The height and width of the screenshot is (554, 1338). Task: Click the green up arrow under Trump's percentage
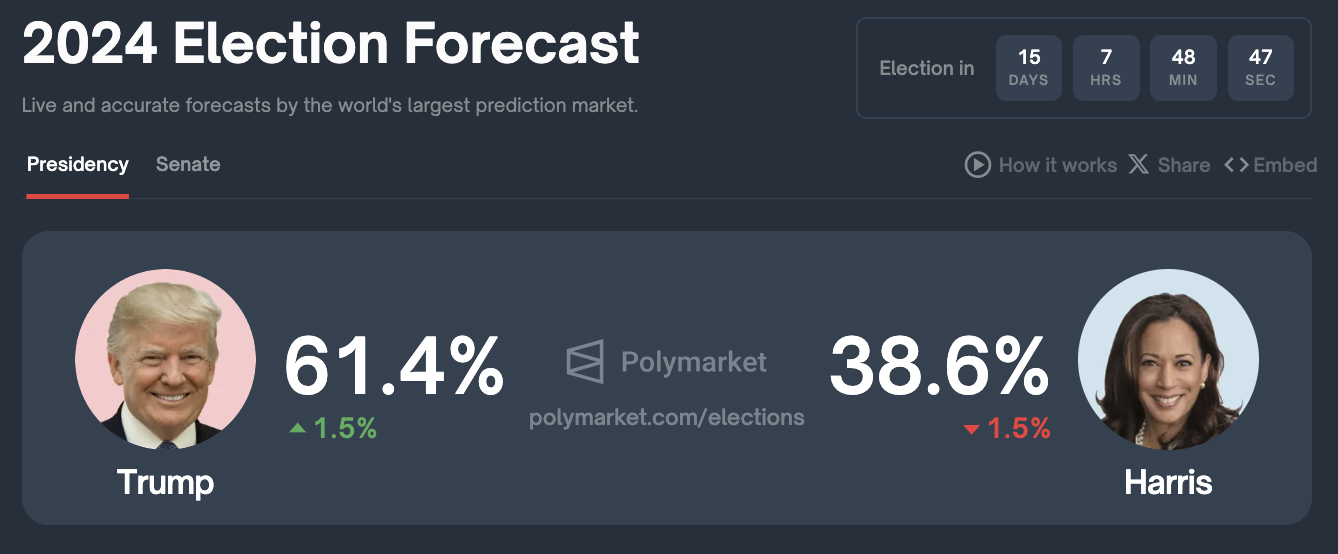(297, 428)
